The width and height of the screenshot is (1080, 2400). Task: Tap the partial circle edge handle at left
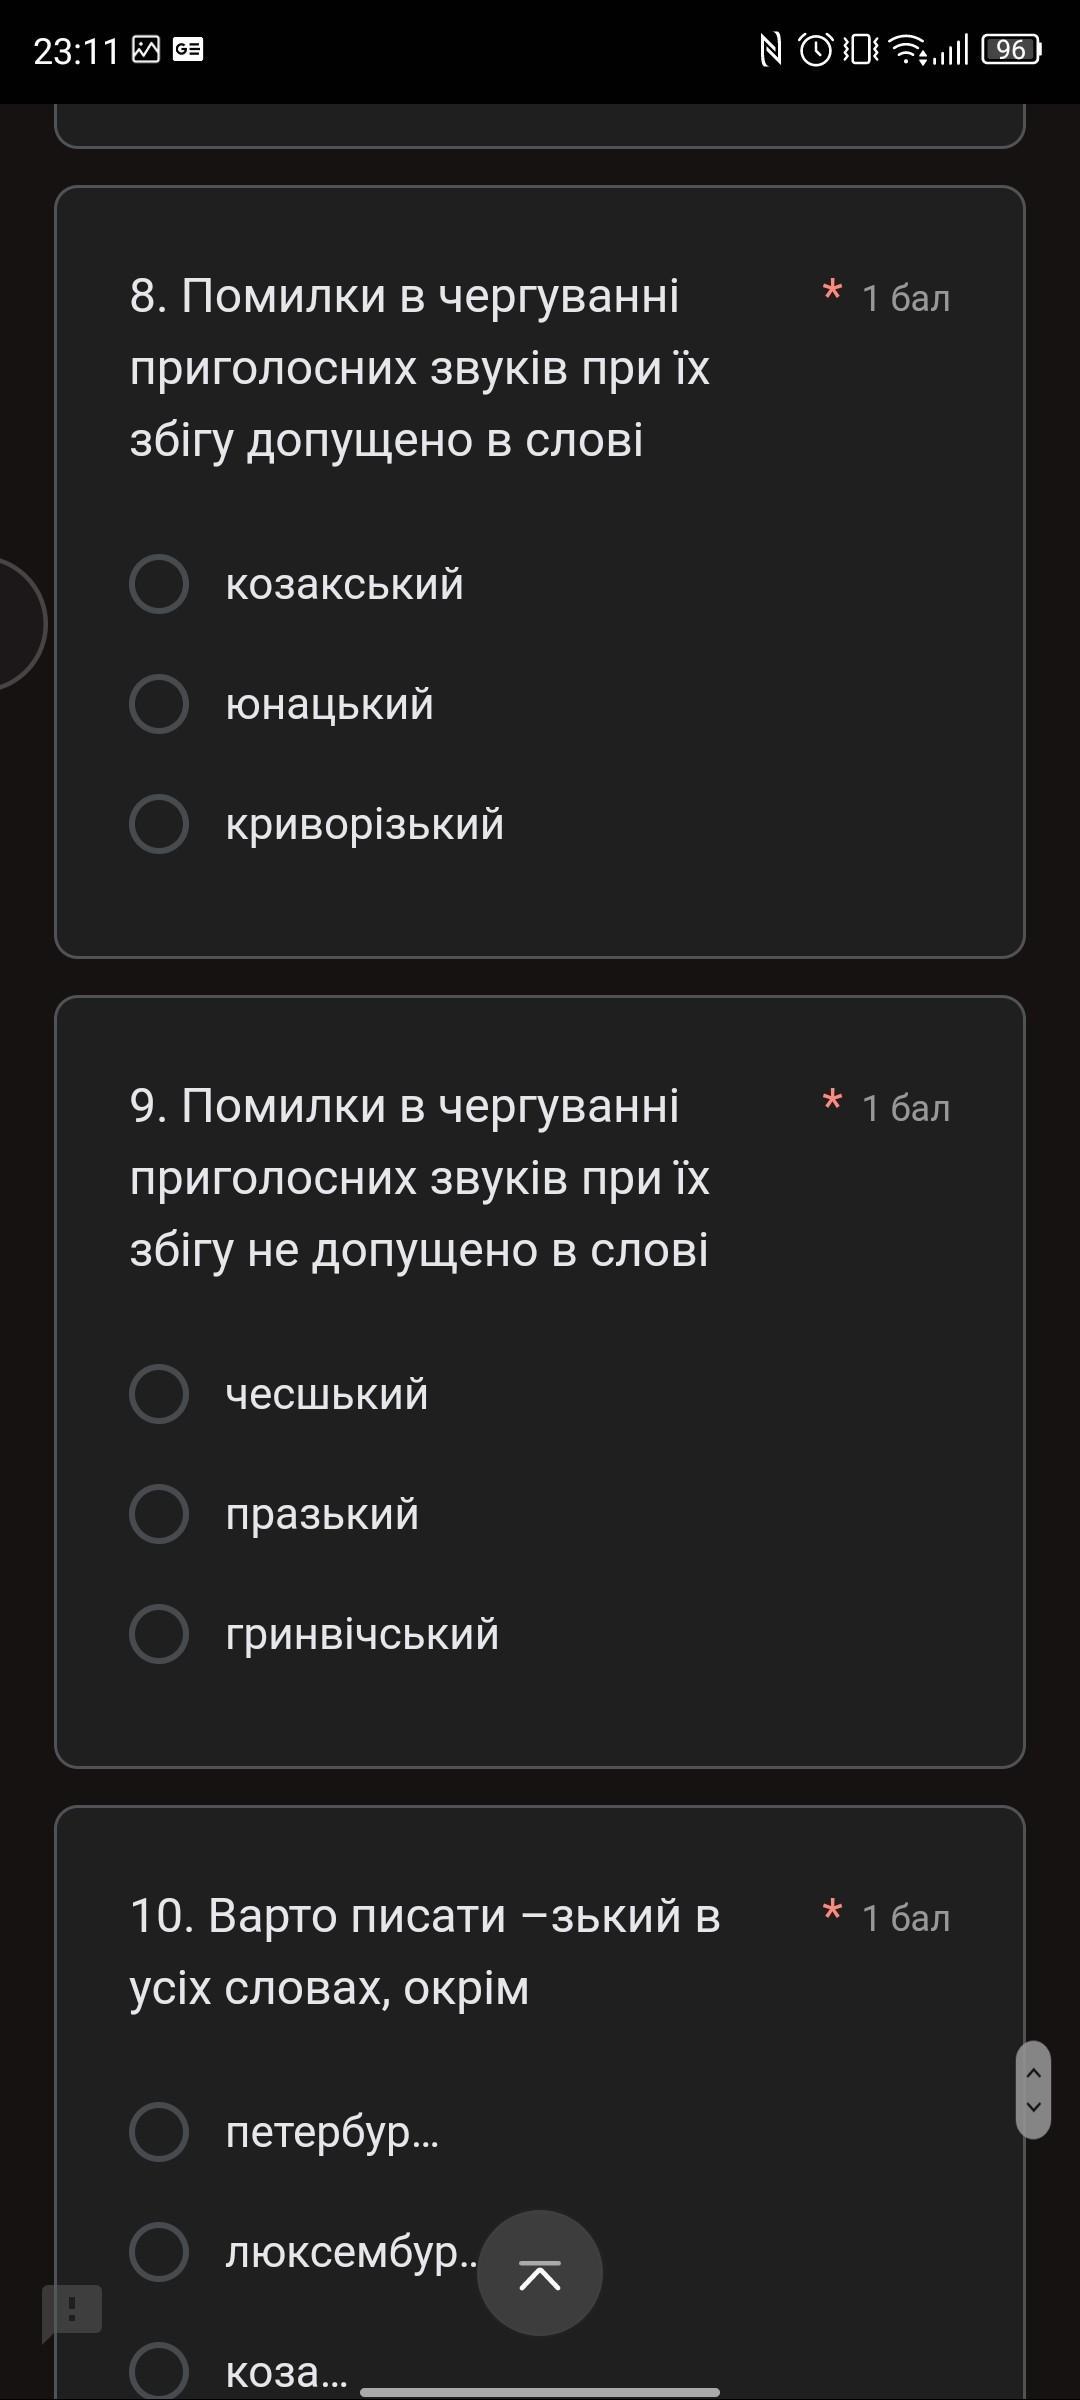(x=20, y=623)
